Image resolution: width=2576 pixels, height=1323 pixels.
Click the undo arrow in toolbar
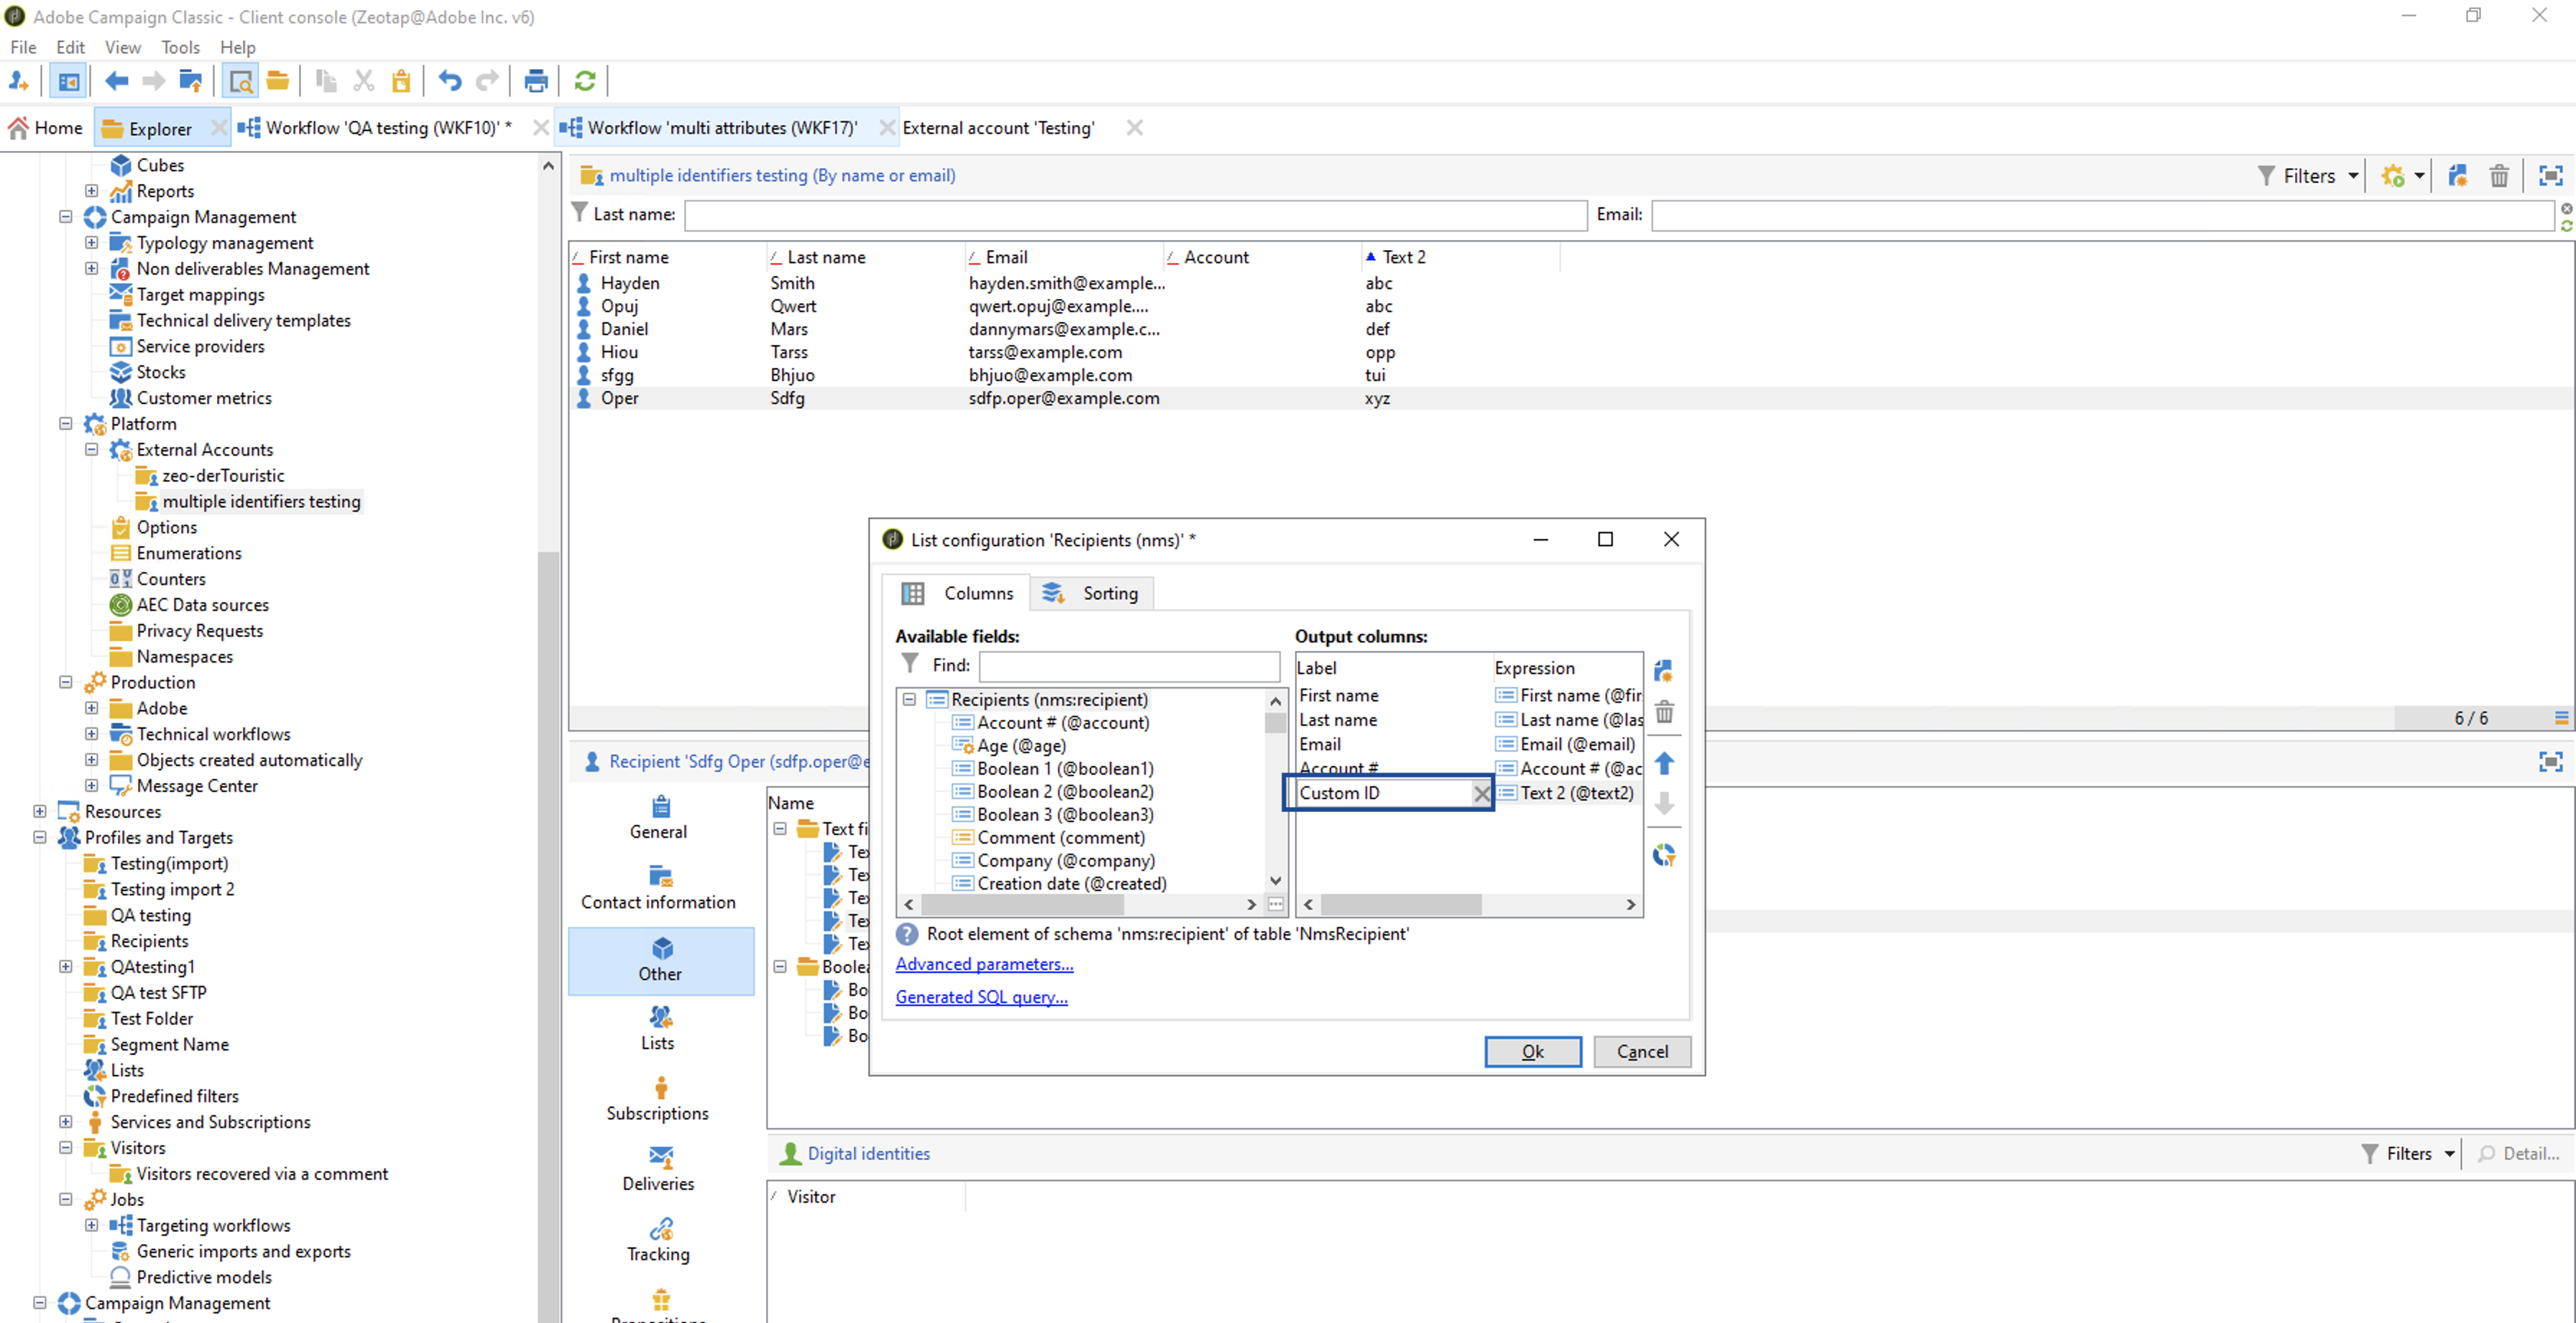tap(449, 81)
